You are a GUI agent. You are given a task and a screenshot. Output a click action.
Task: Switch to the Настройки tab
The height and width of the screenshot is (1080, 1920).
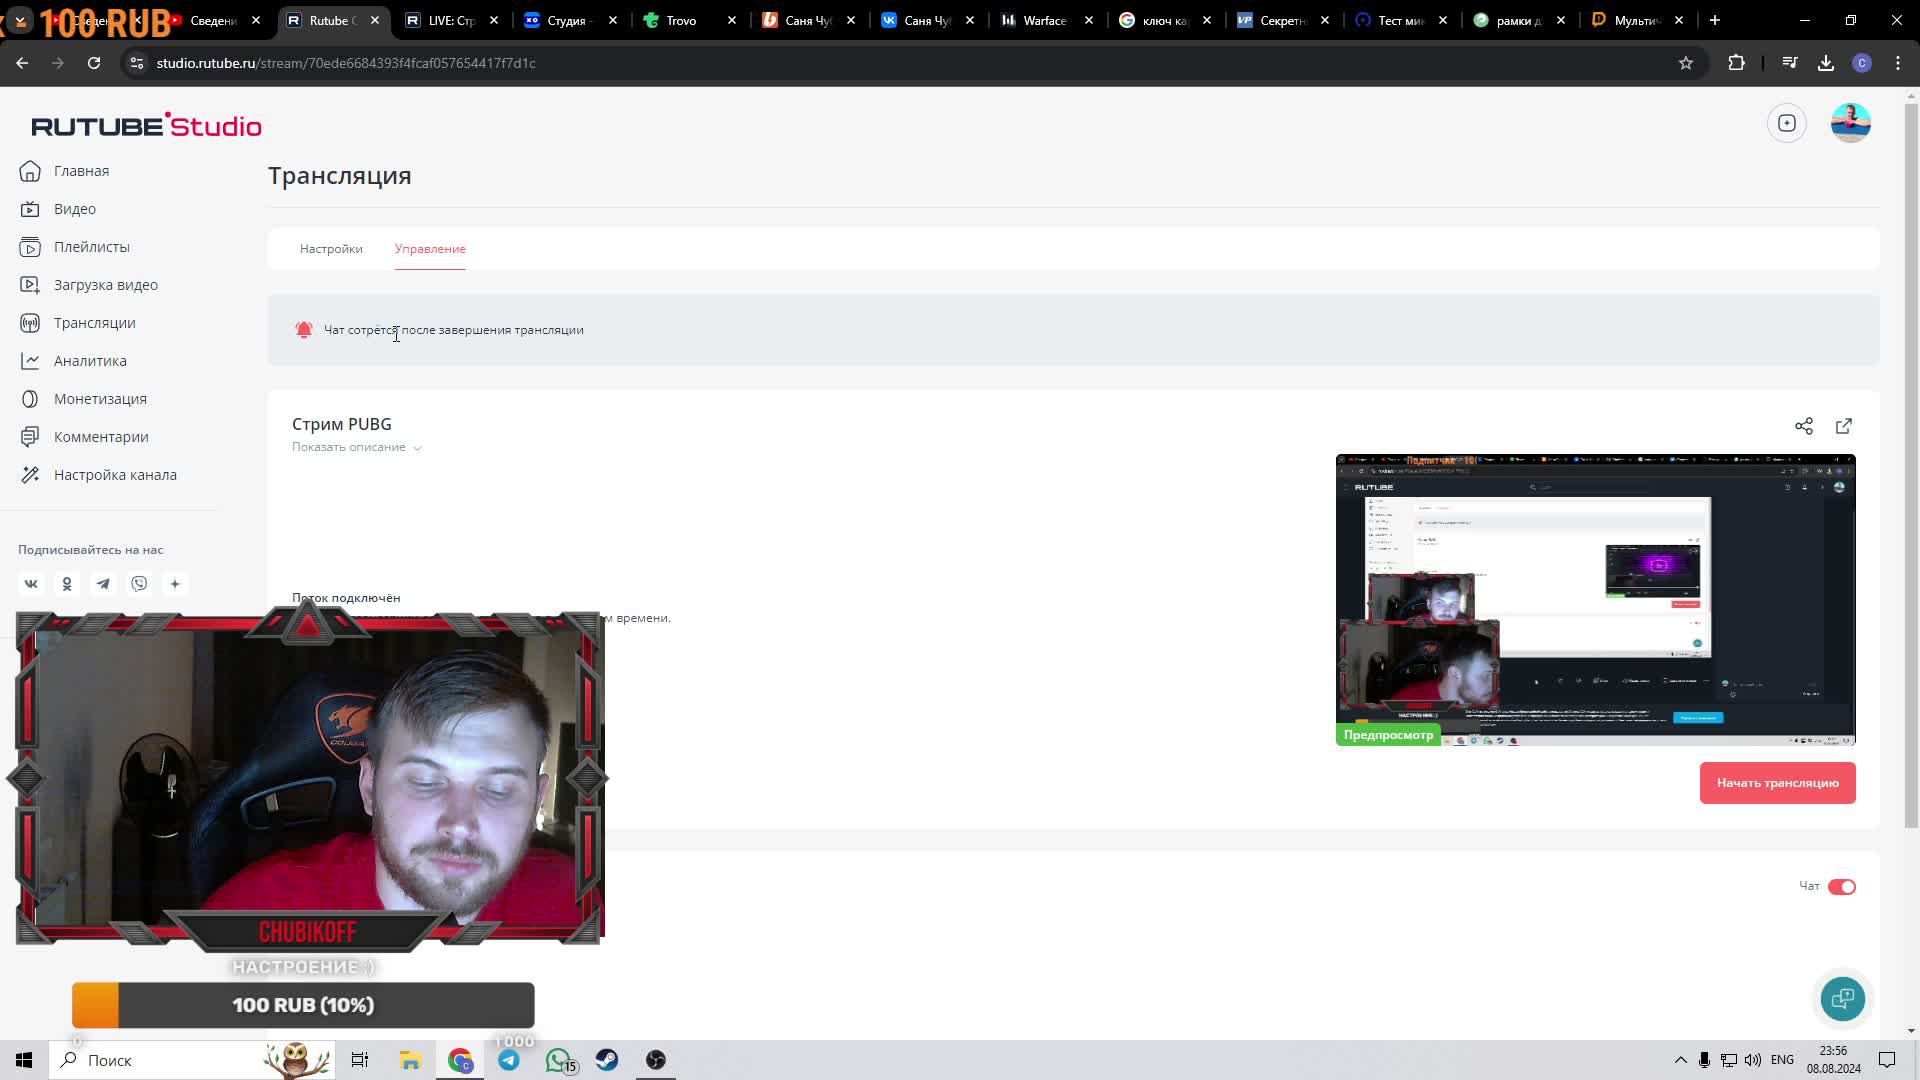331,249
